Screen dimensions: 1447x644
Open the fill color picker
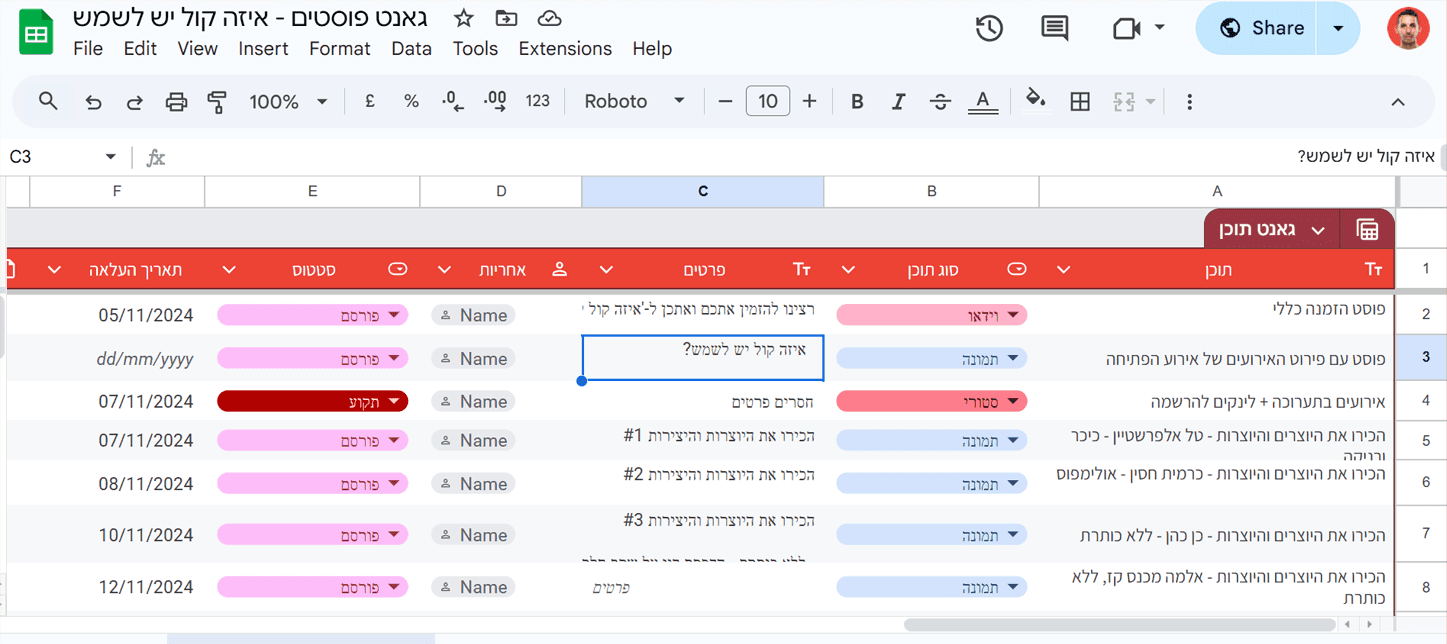click(1036, 101)
